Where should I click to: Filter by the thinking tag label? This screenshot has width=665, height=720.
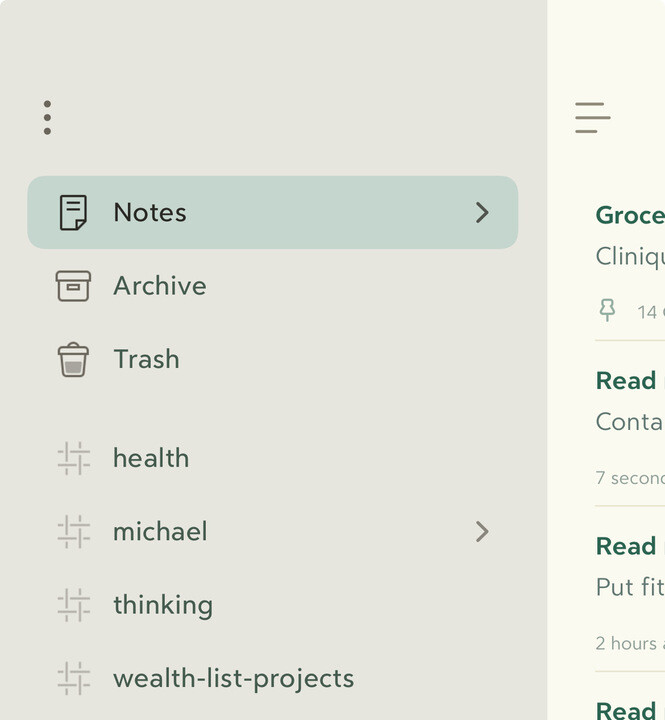(x=163, y=606)
